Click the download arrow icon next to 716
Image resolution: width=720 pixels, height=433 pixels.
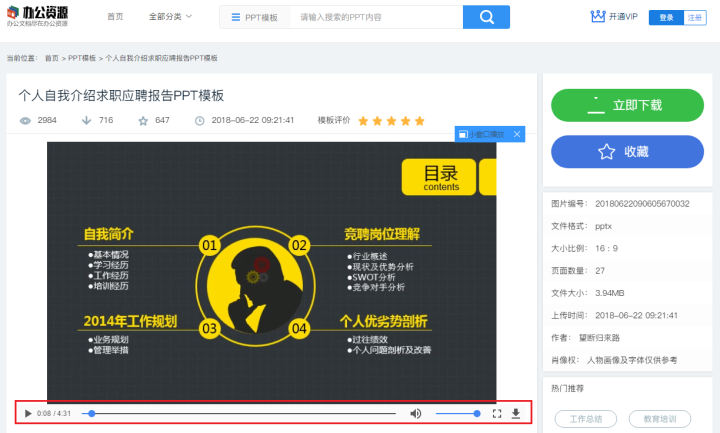click(86, 120)
